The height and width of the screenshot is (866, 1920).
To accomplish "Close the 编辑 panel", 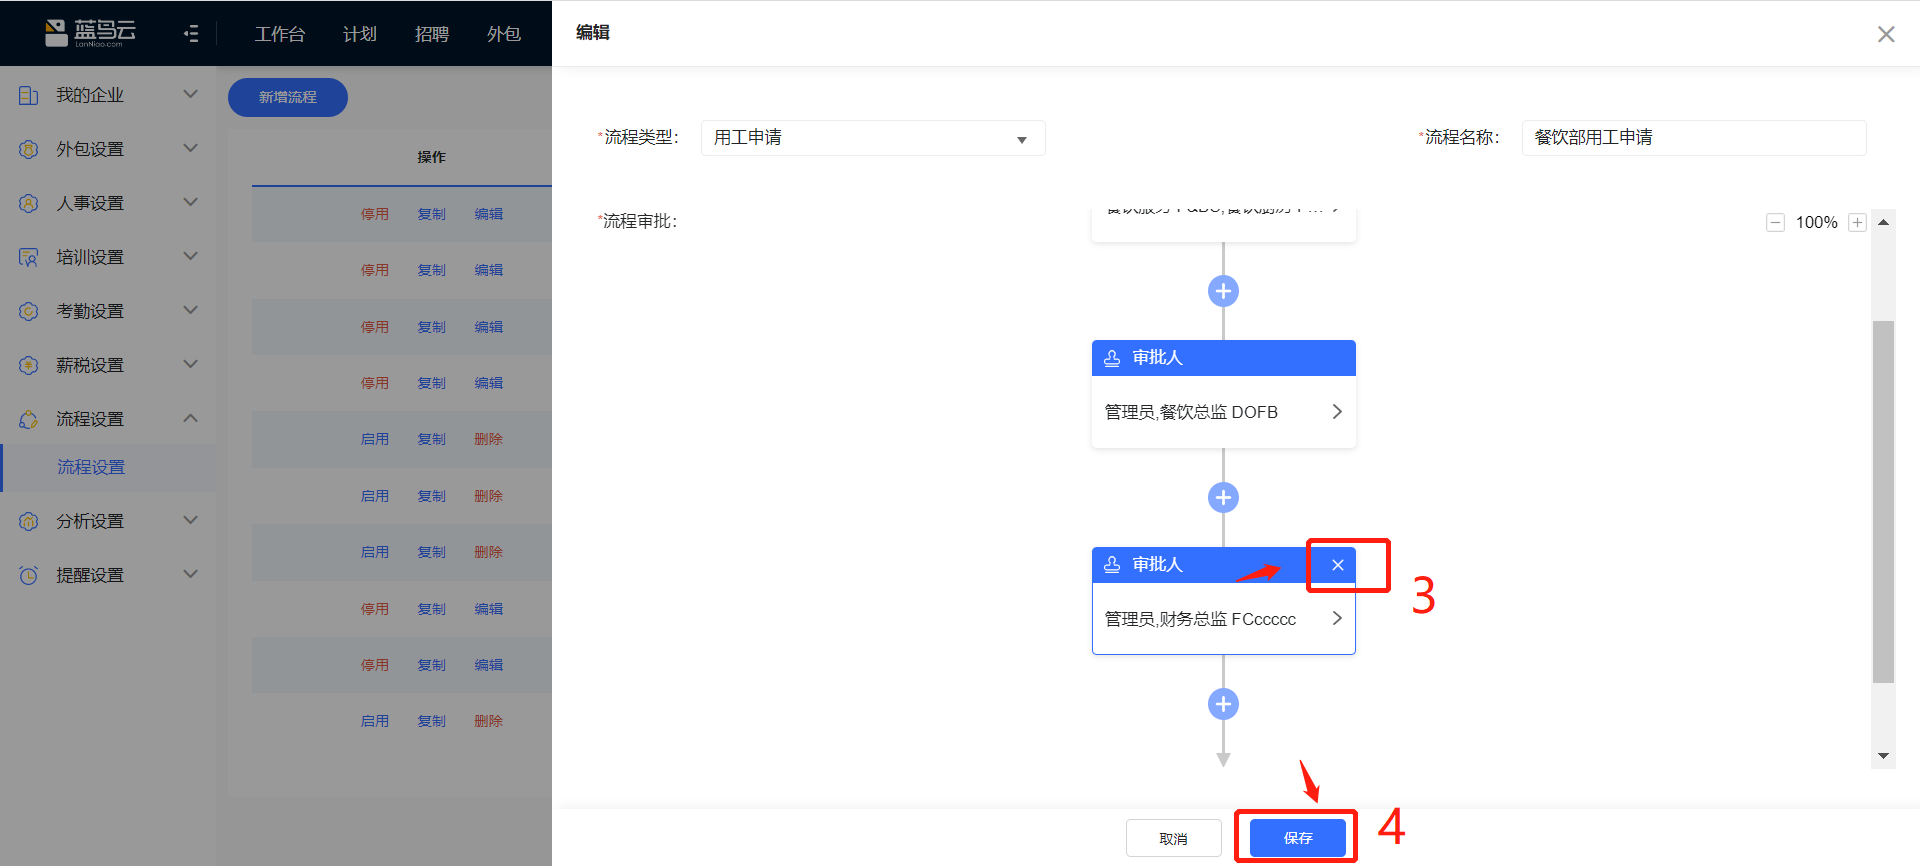I will 1886,34.
